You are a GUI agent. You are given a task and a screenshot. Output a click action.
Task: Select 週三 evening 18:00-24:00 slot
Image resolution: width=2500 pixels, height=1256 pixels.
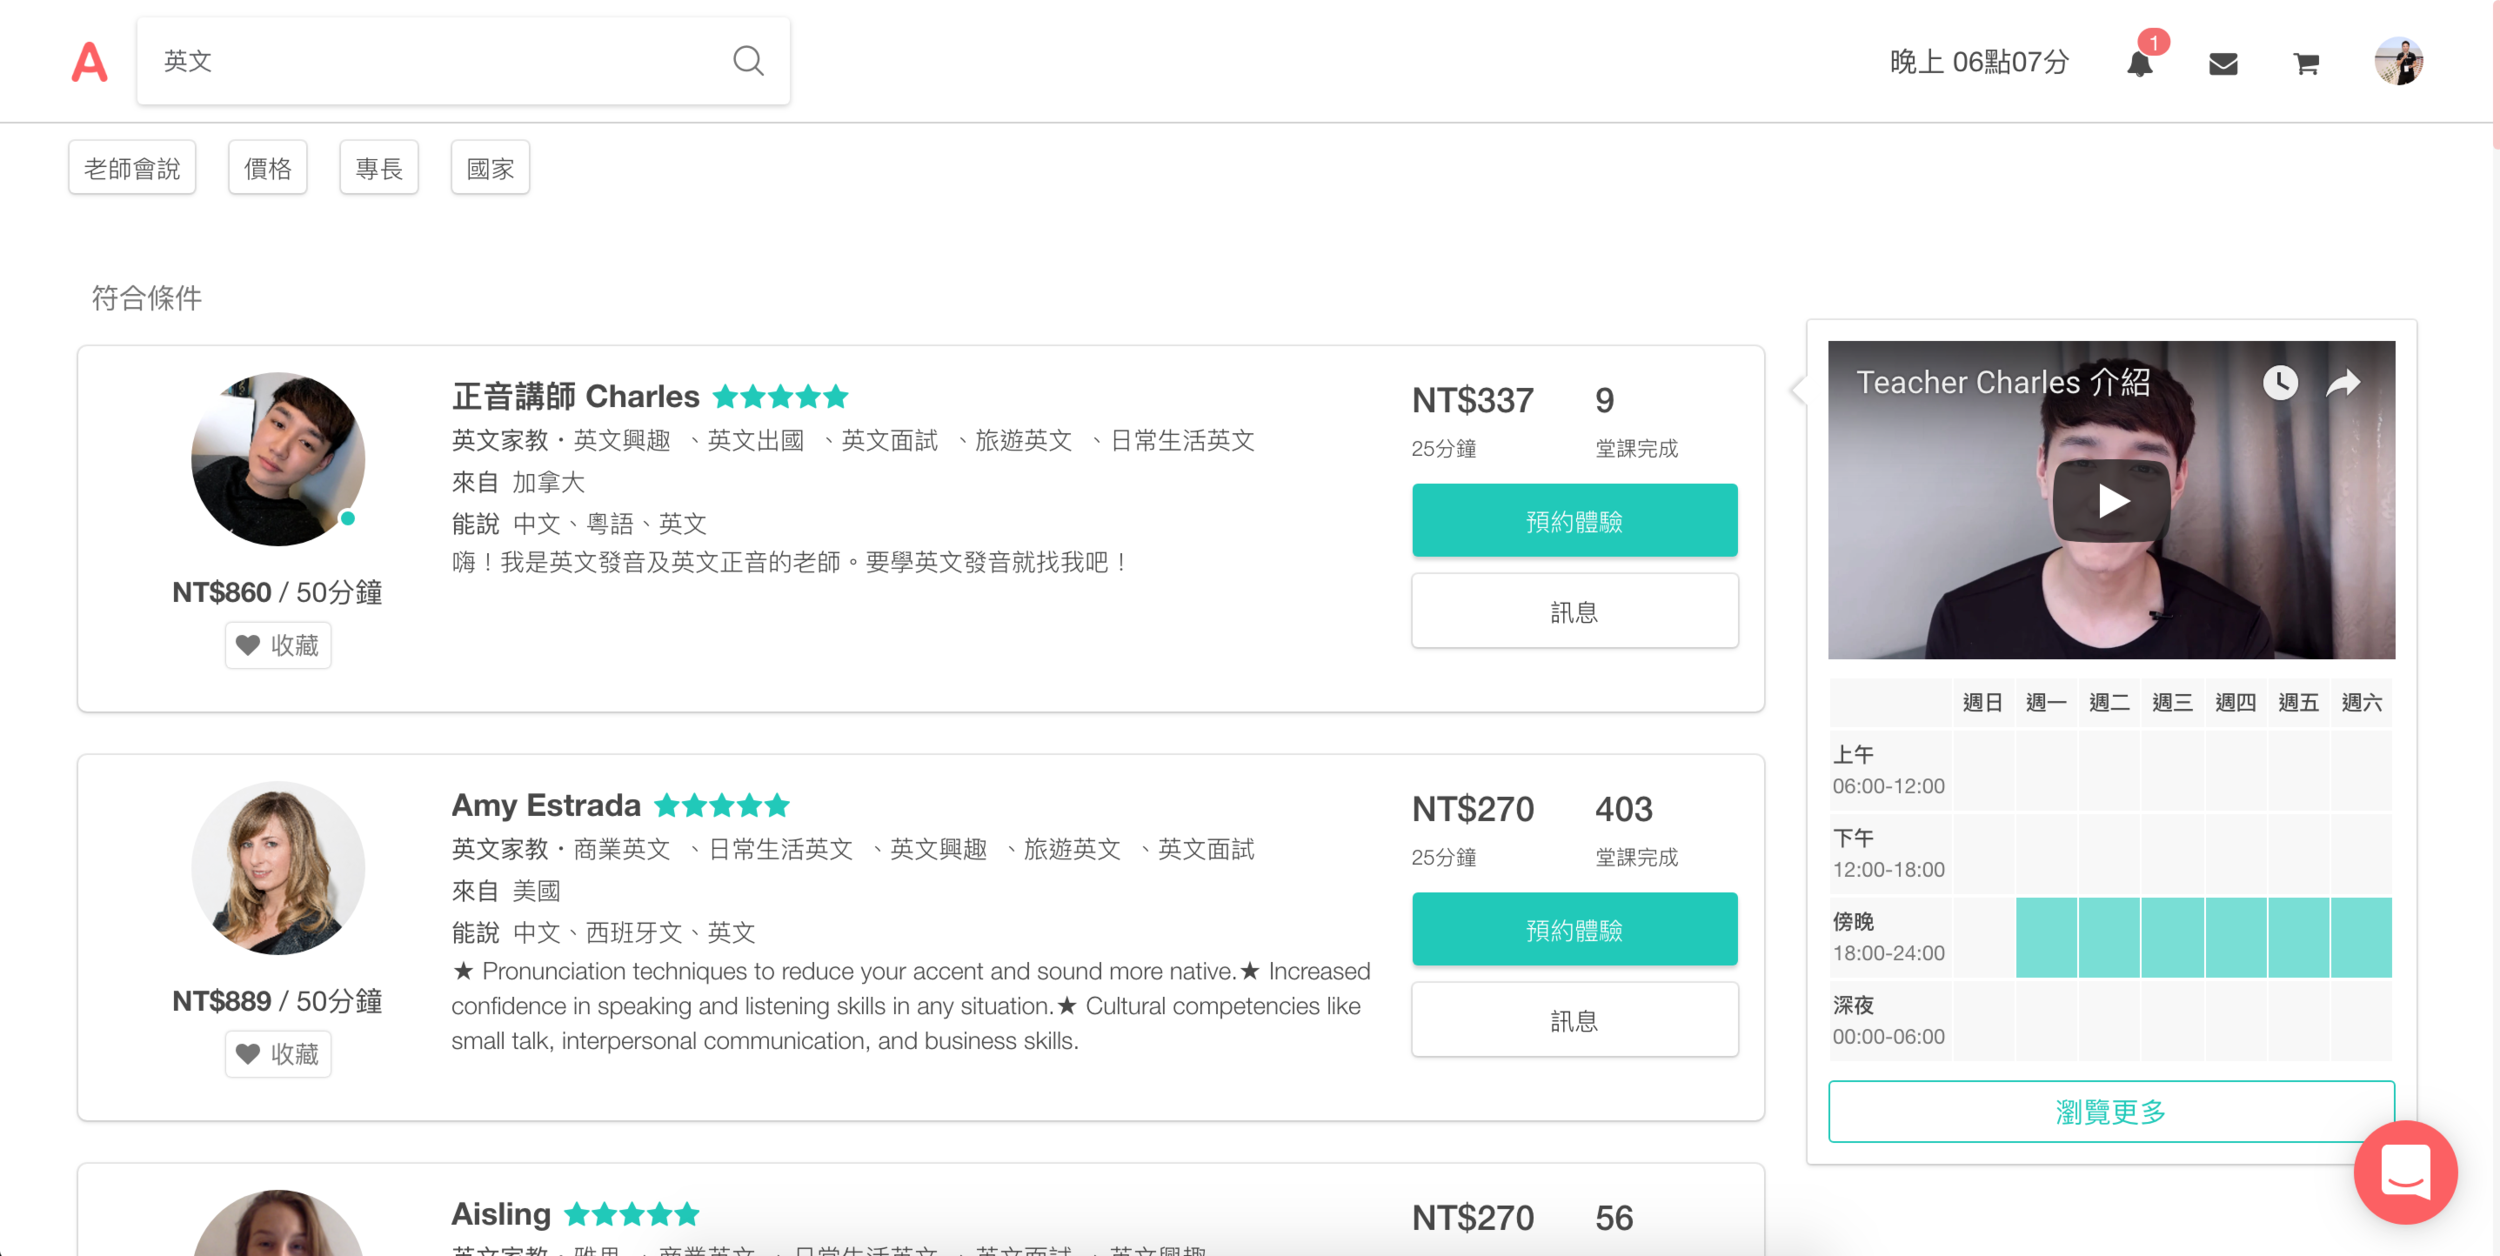[x=2172, y=937]
